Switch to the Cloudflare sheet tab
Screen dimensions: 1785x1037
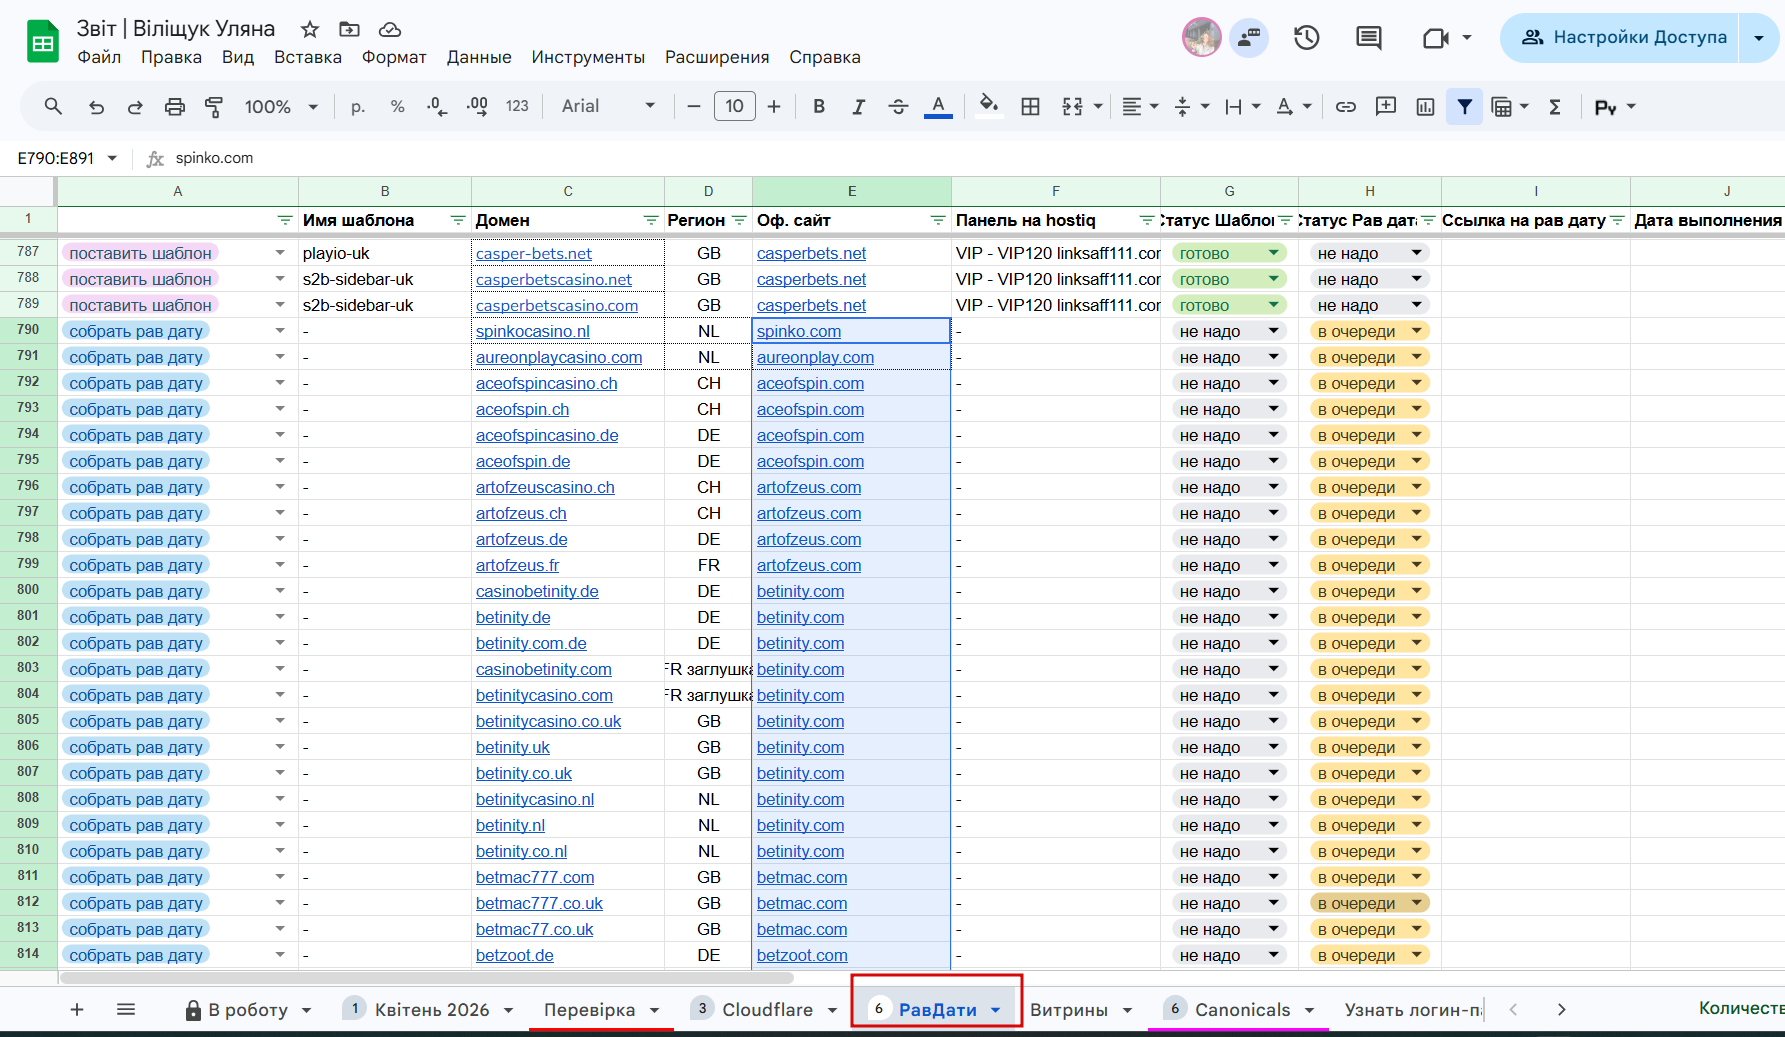[x=766, y=1010]
